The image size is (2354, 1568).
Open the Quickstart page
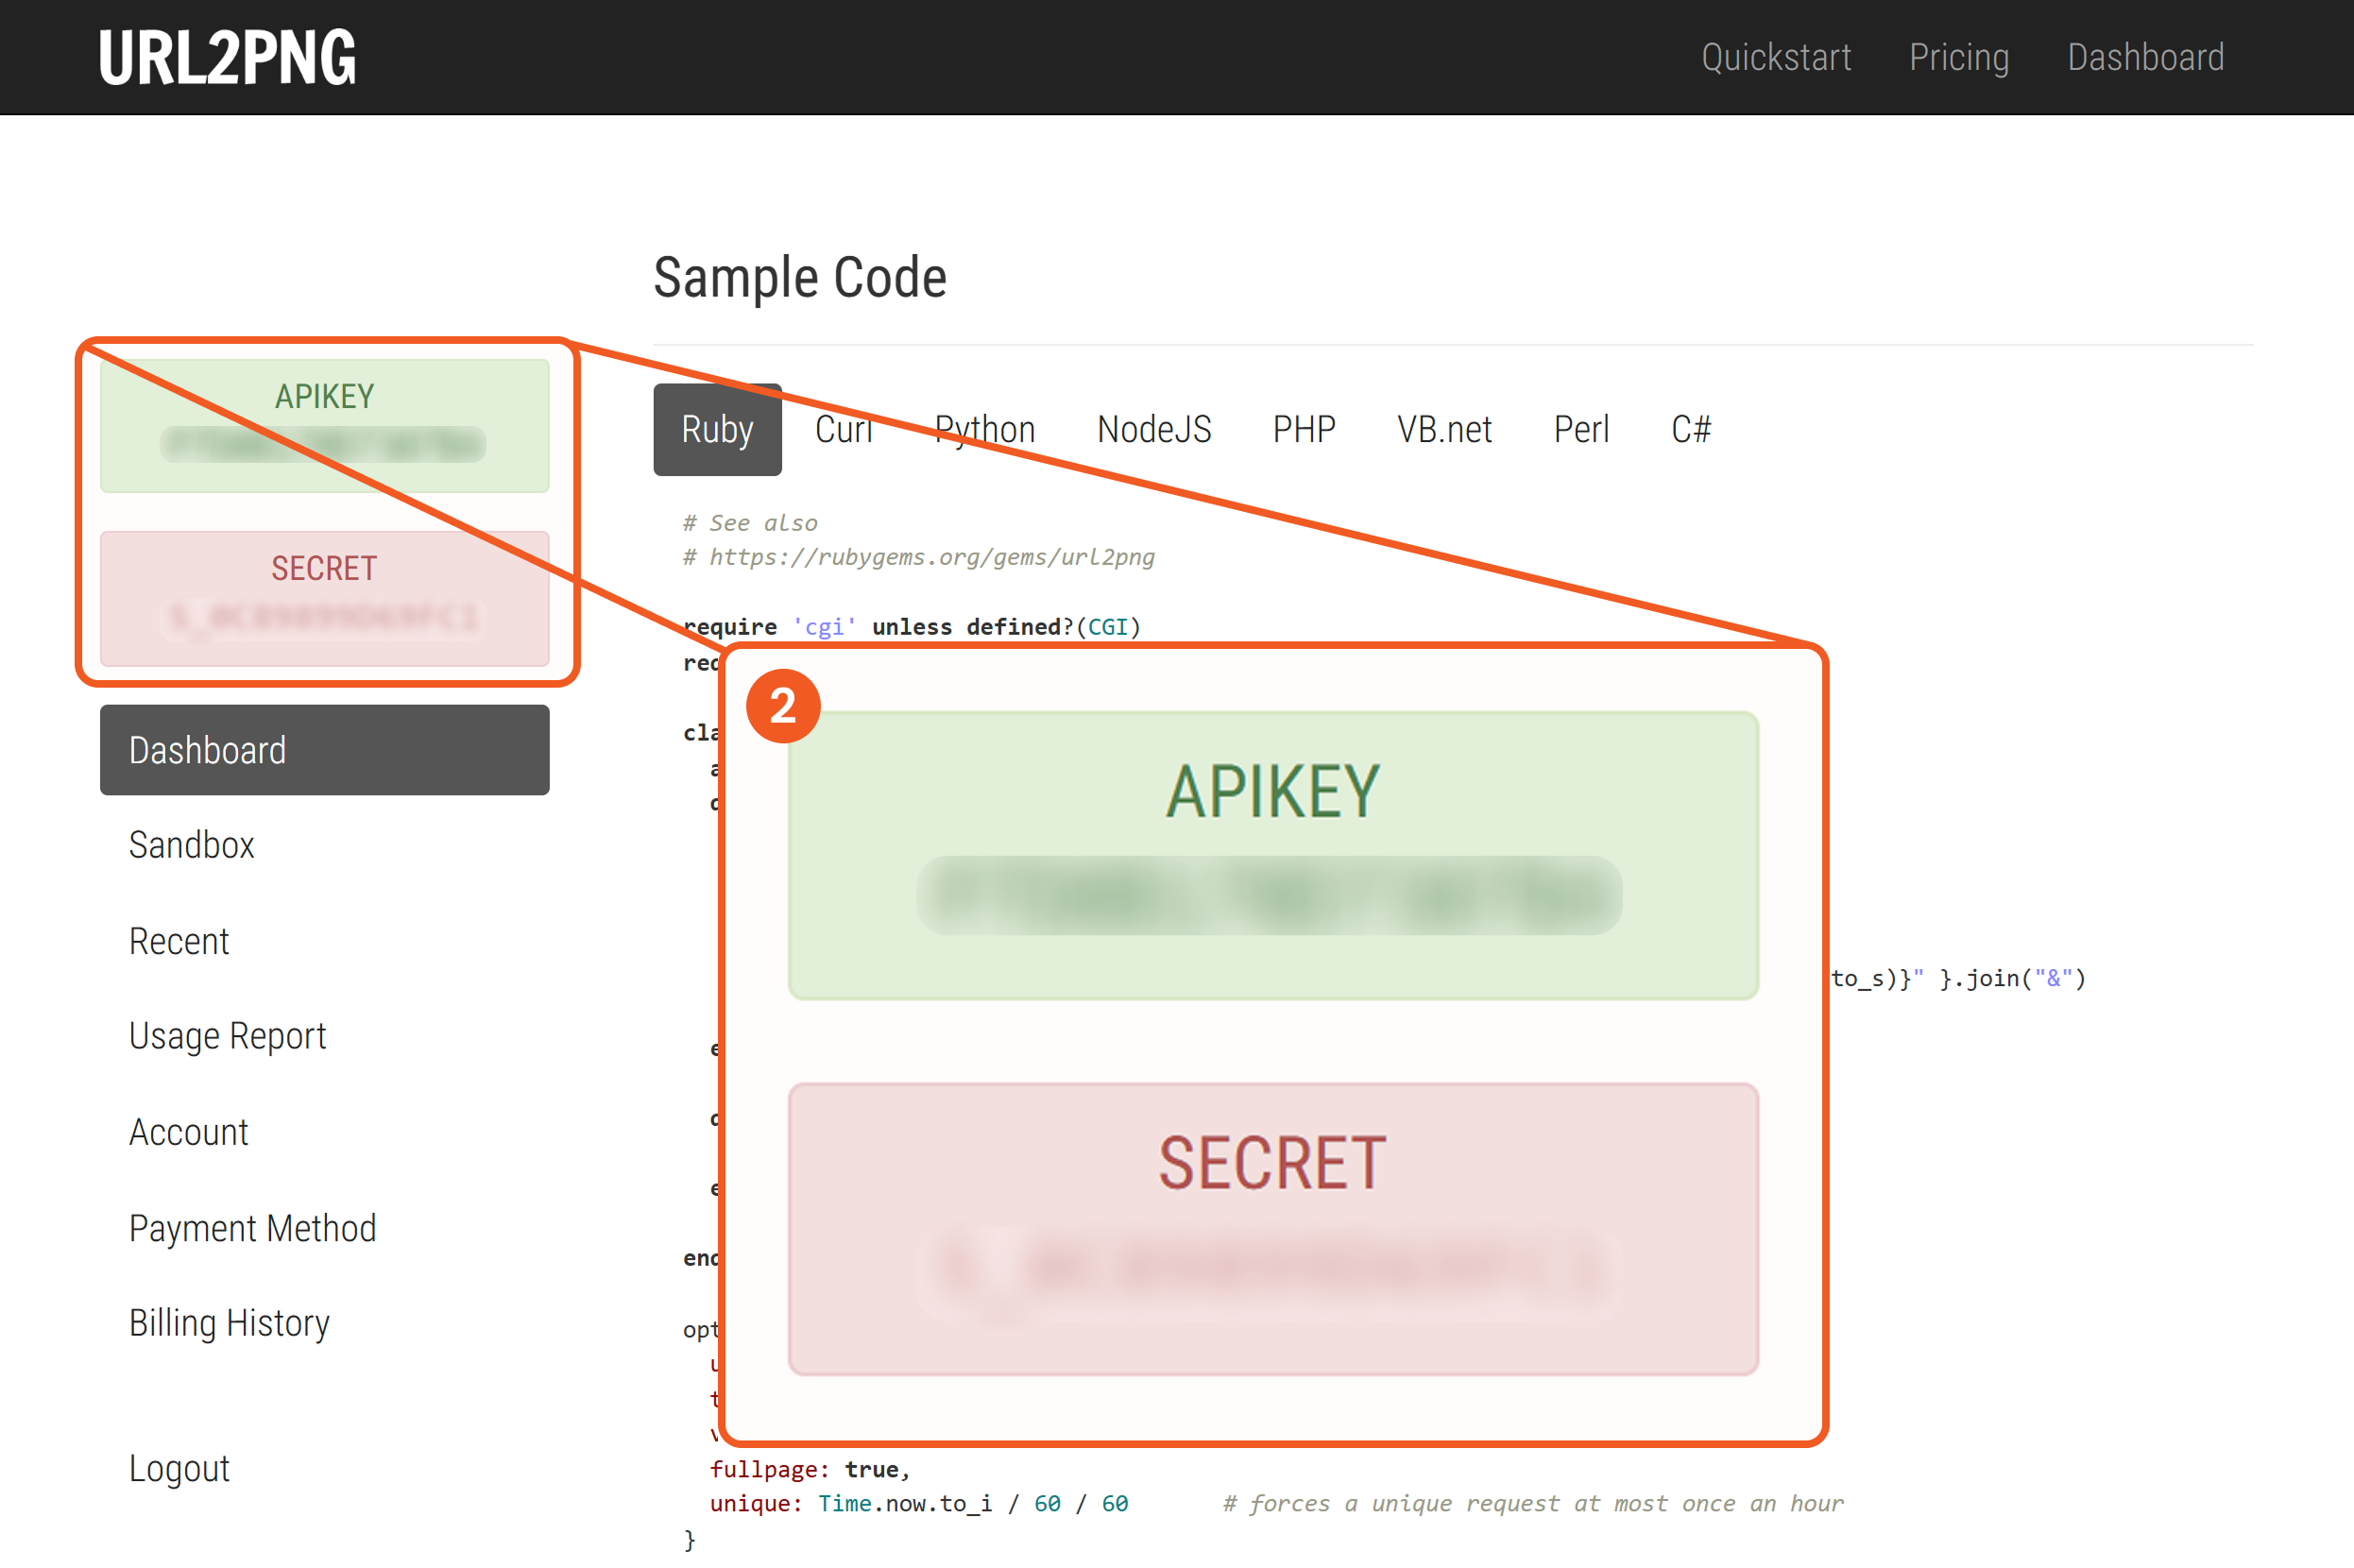pos(1775,58)
